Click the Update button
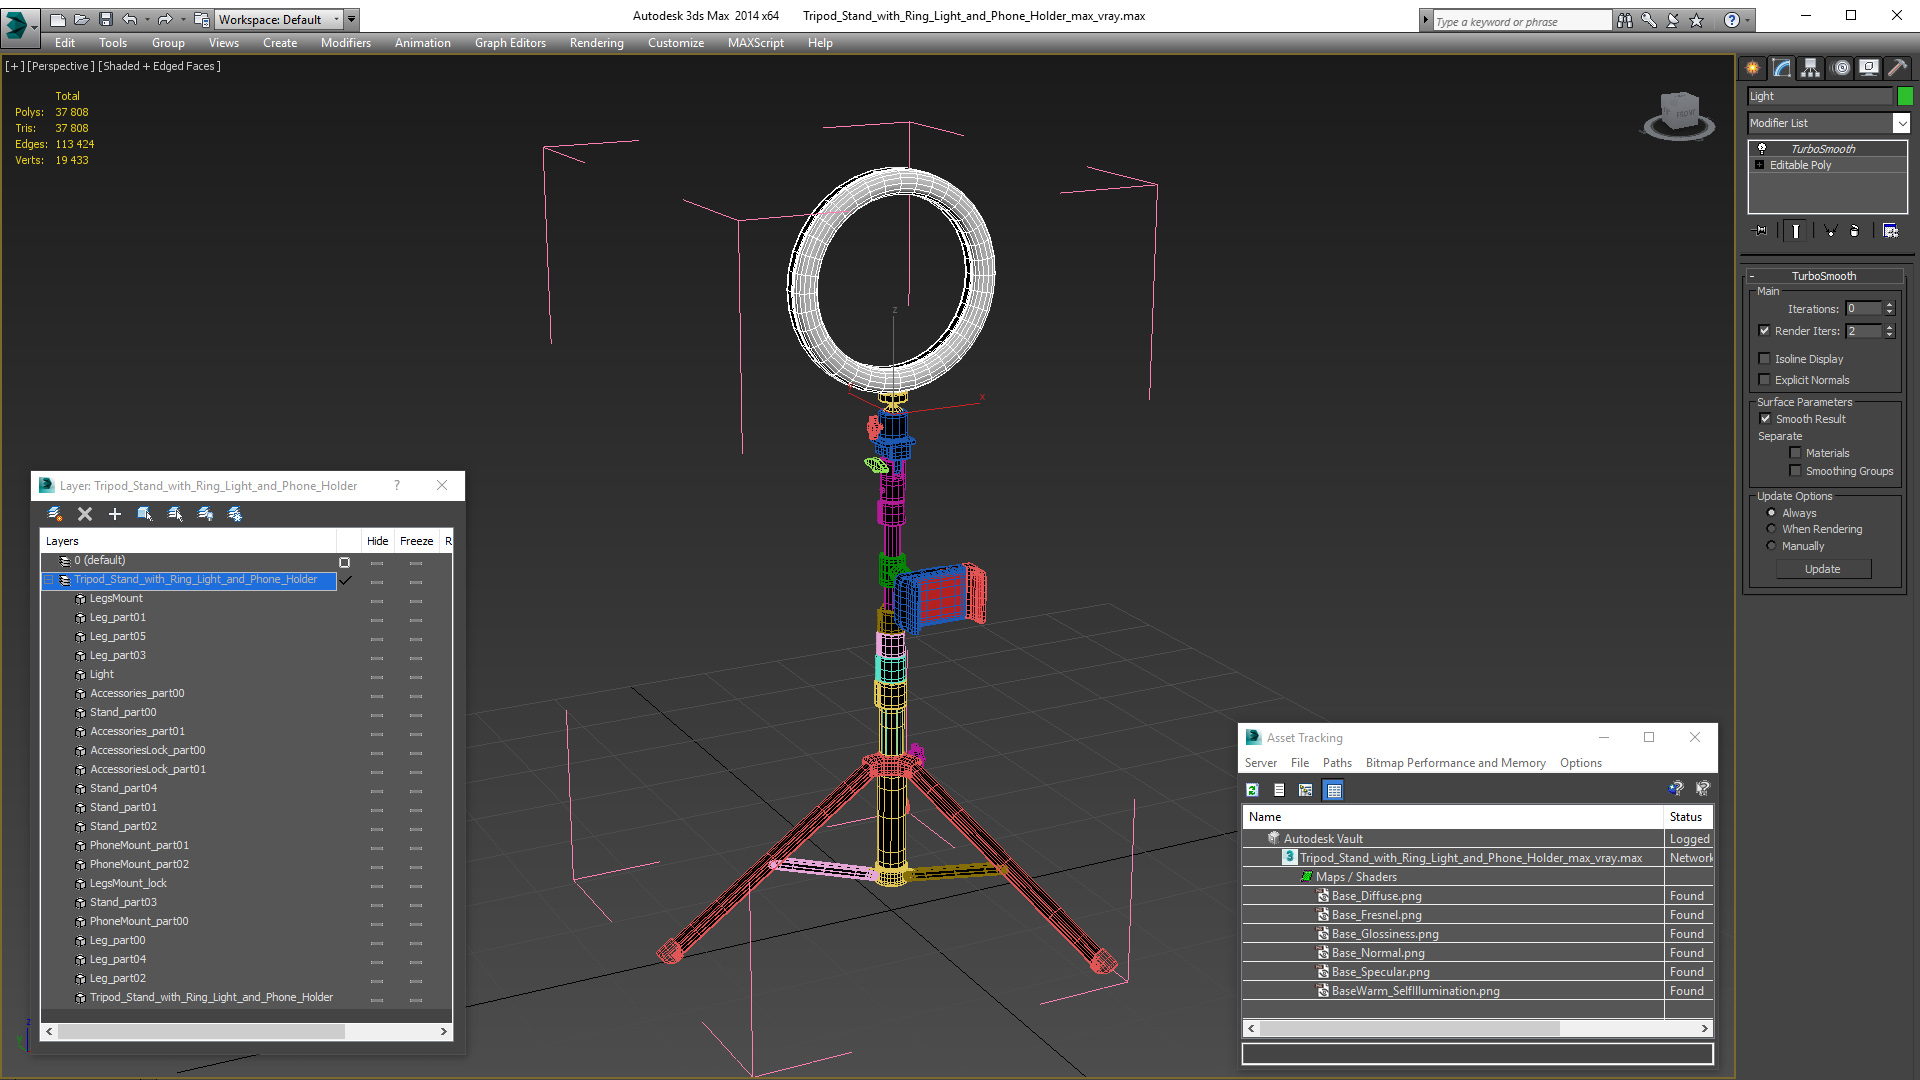Viewport: 1920px width, 1080px height. [x=1822, y=569]
